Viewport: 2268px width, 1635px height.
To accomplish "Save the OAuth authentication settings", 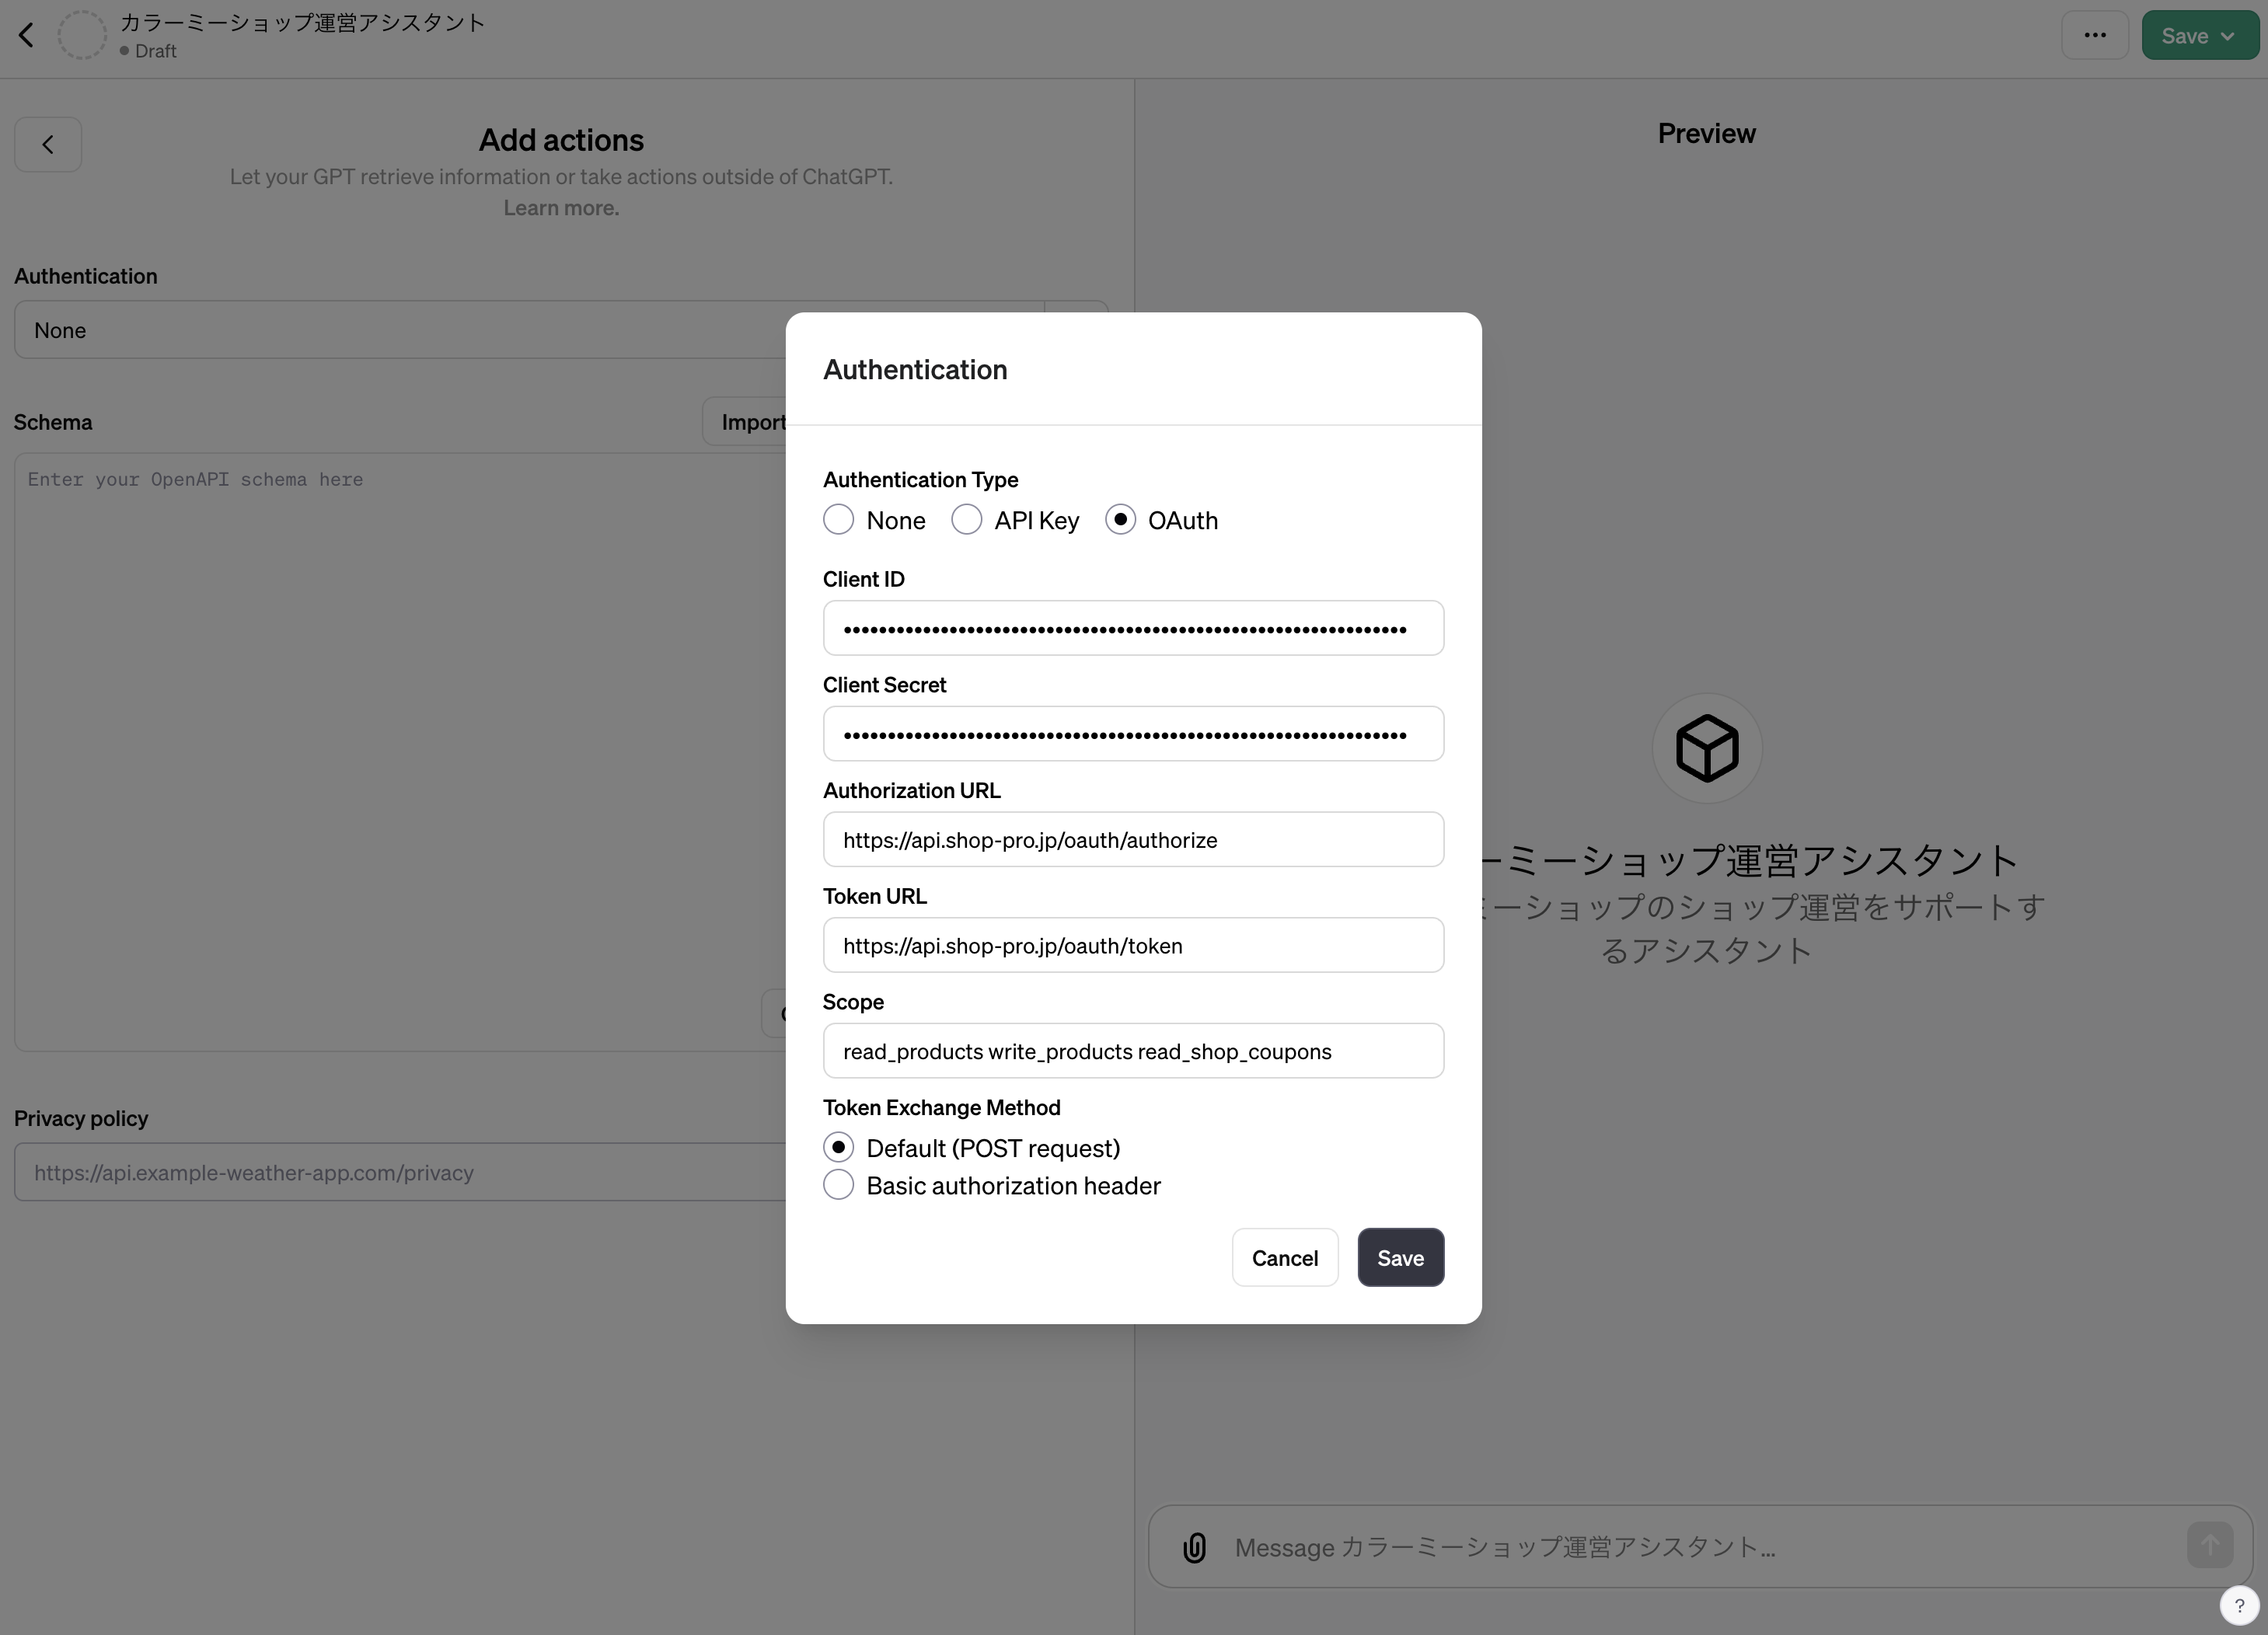I will tap(1400, 1257).
